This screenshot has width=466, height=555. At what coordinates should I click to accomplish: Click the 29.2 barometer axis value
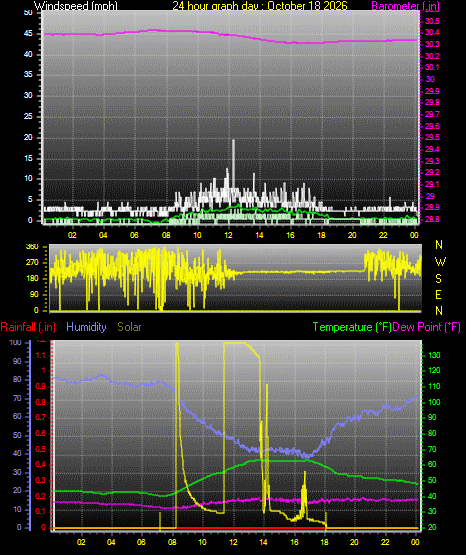pos(432,172)
